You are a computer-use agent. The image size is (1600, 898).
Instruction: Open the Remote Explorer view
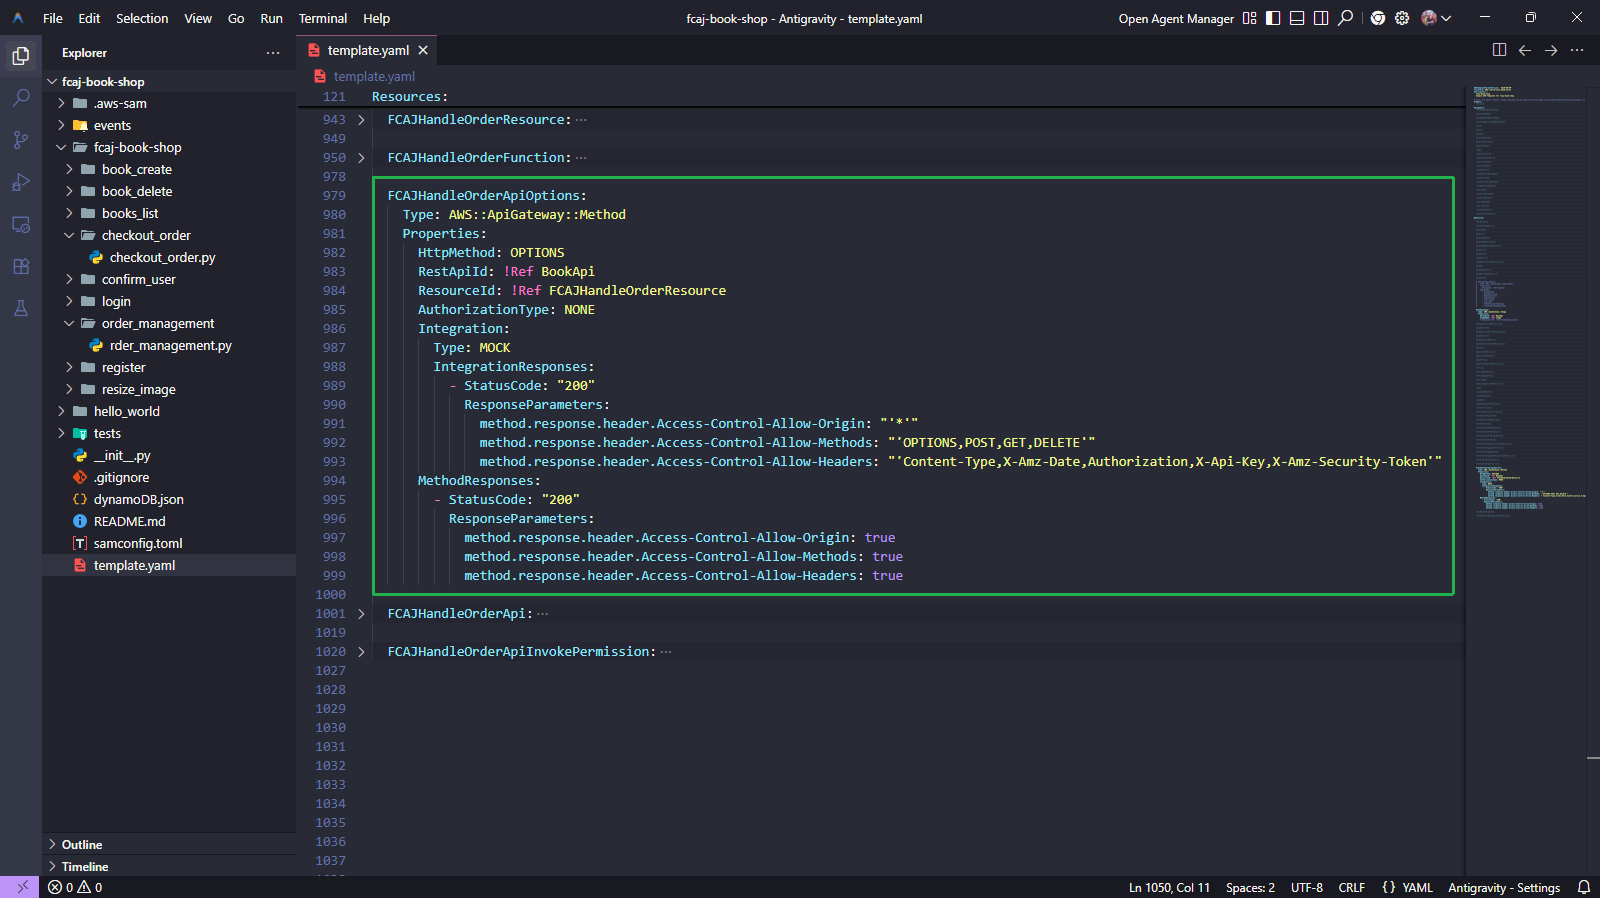(20, 224)
